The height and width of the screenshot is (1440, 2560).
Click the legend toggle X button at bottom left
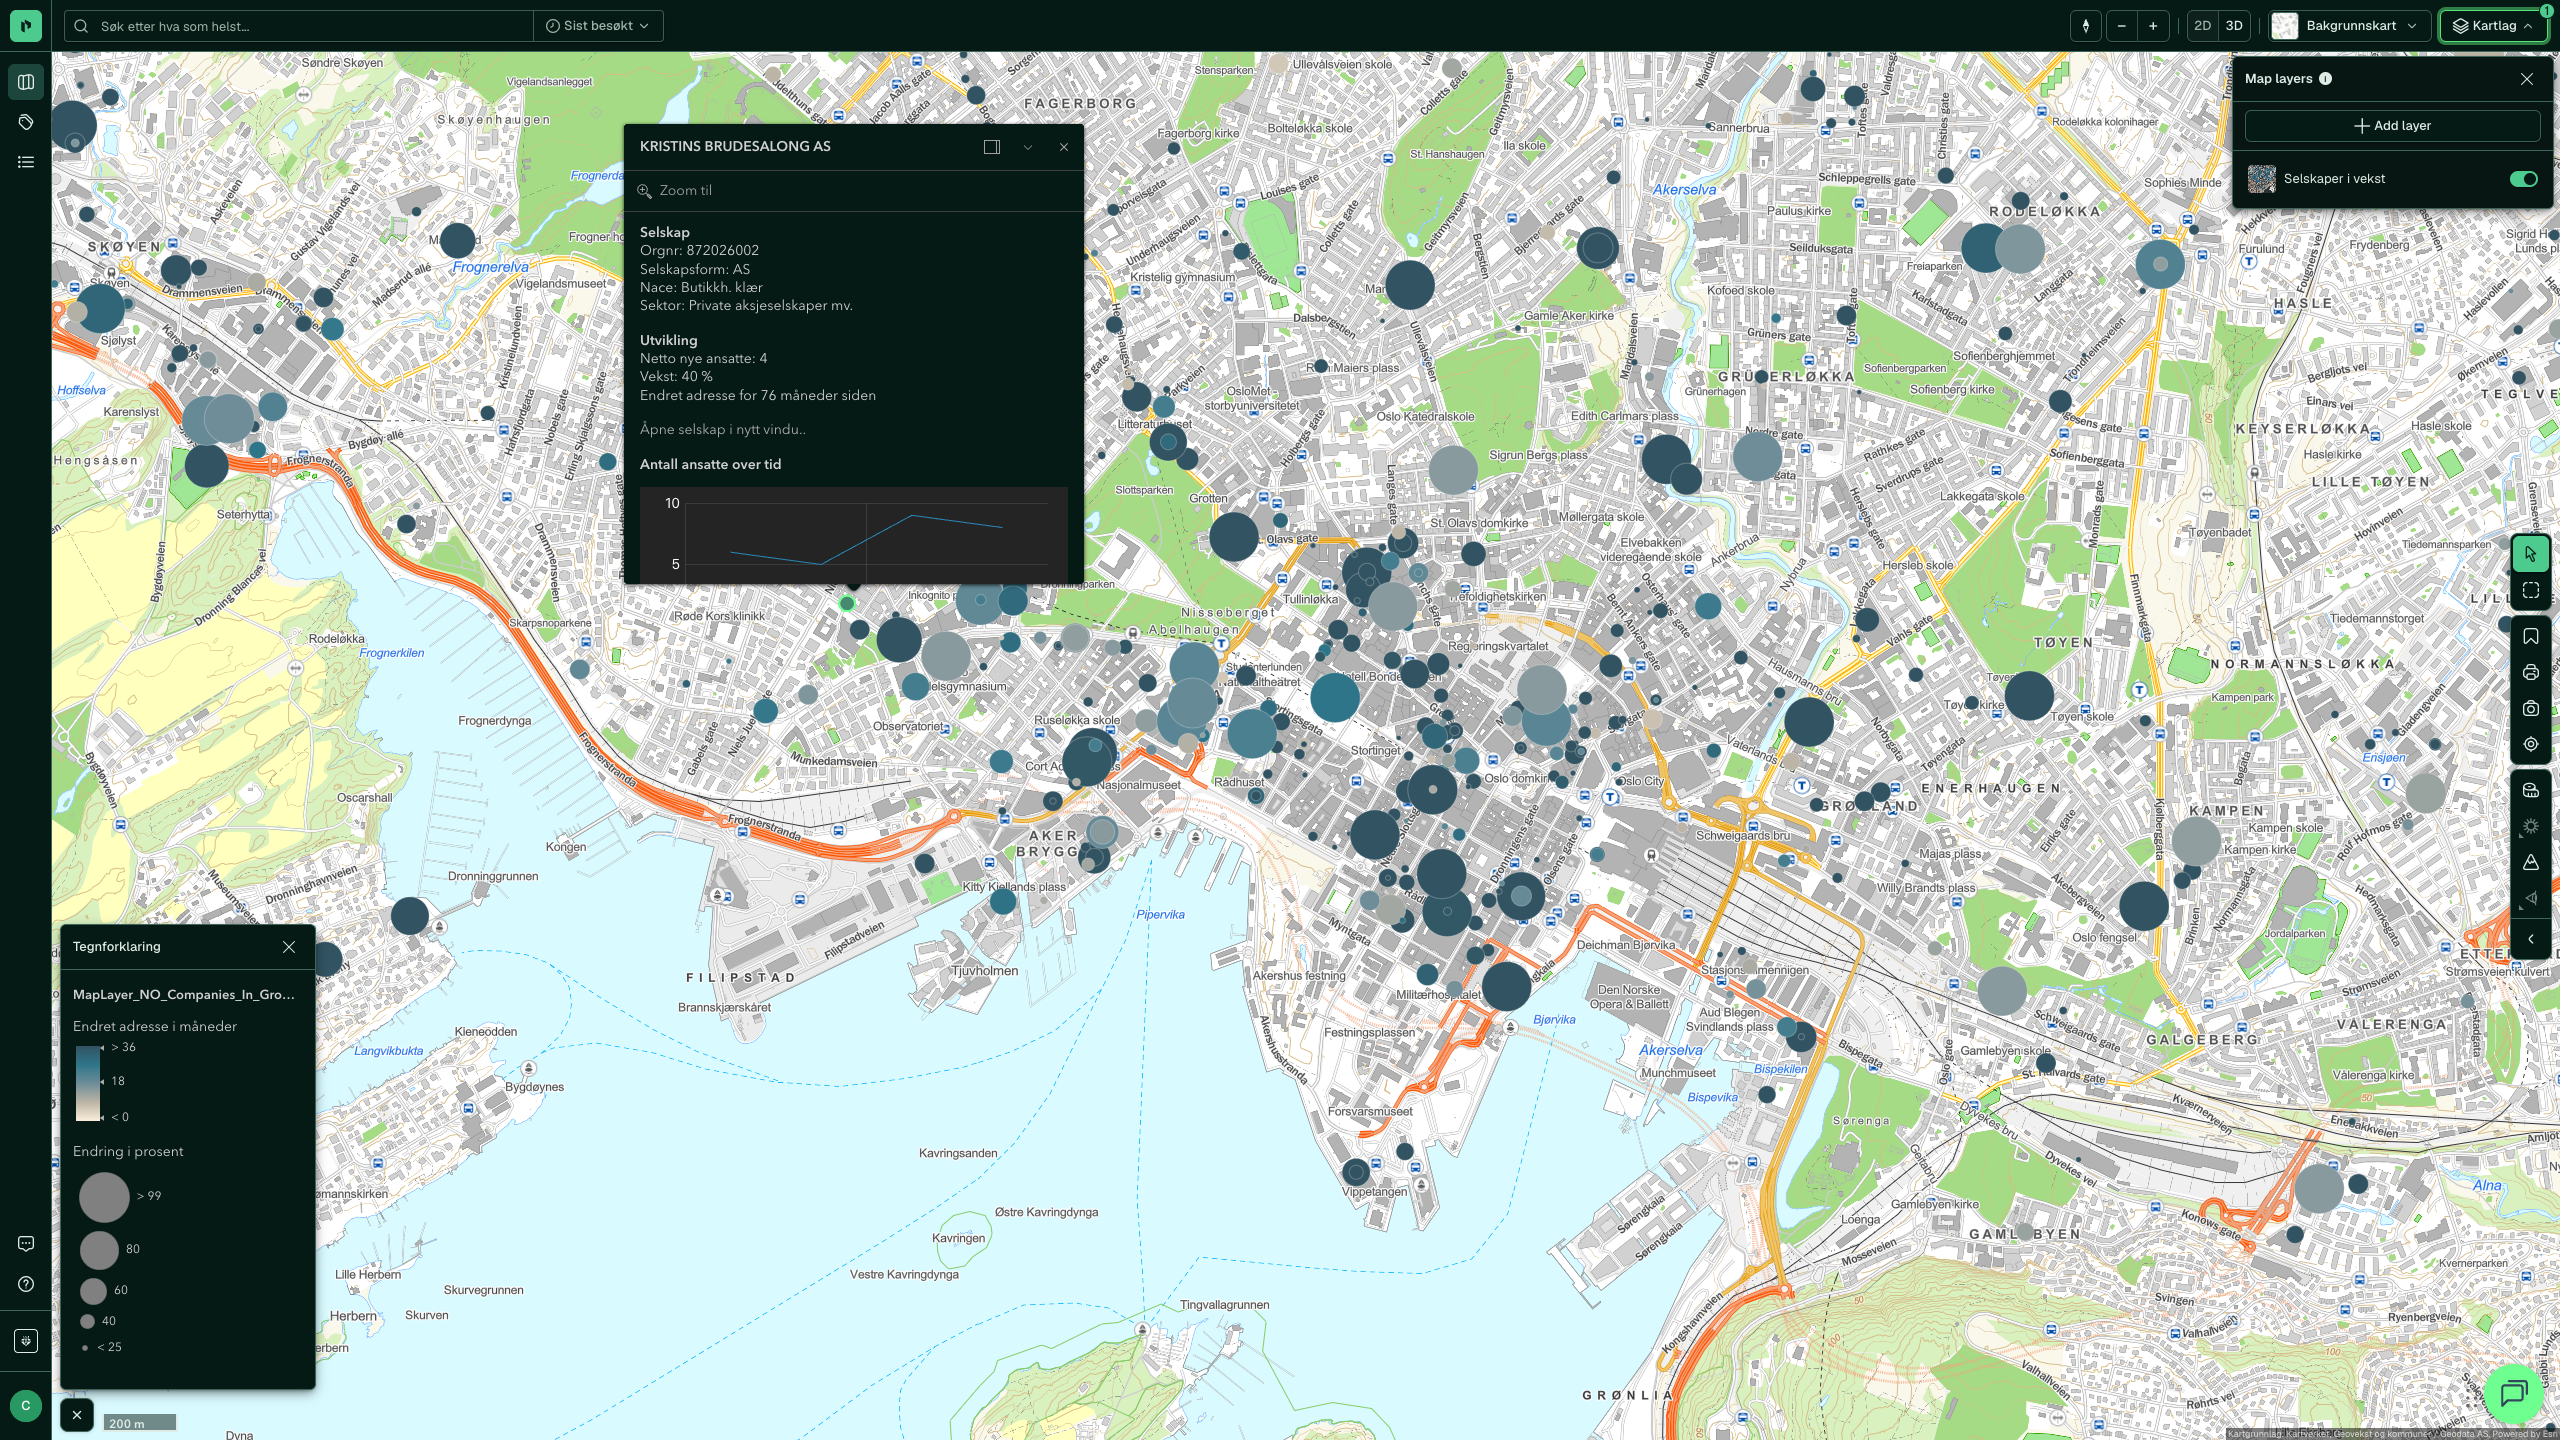77,1415
